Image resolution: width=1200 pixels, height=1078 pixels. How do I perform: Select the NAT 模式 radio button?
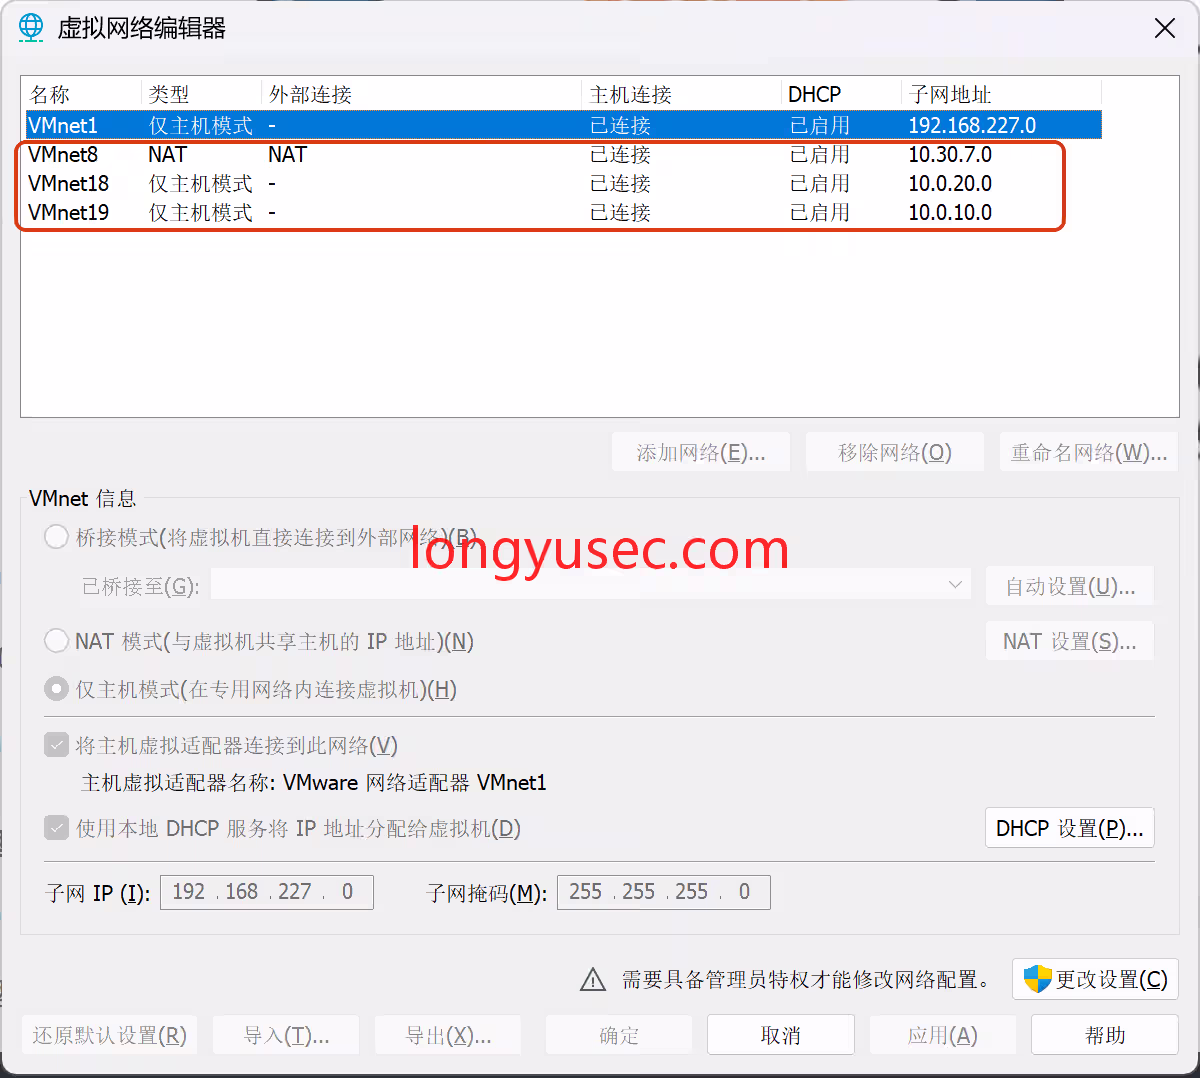click(x=56, y=641)
